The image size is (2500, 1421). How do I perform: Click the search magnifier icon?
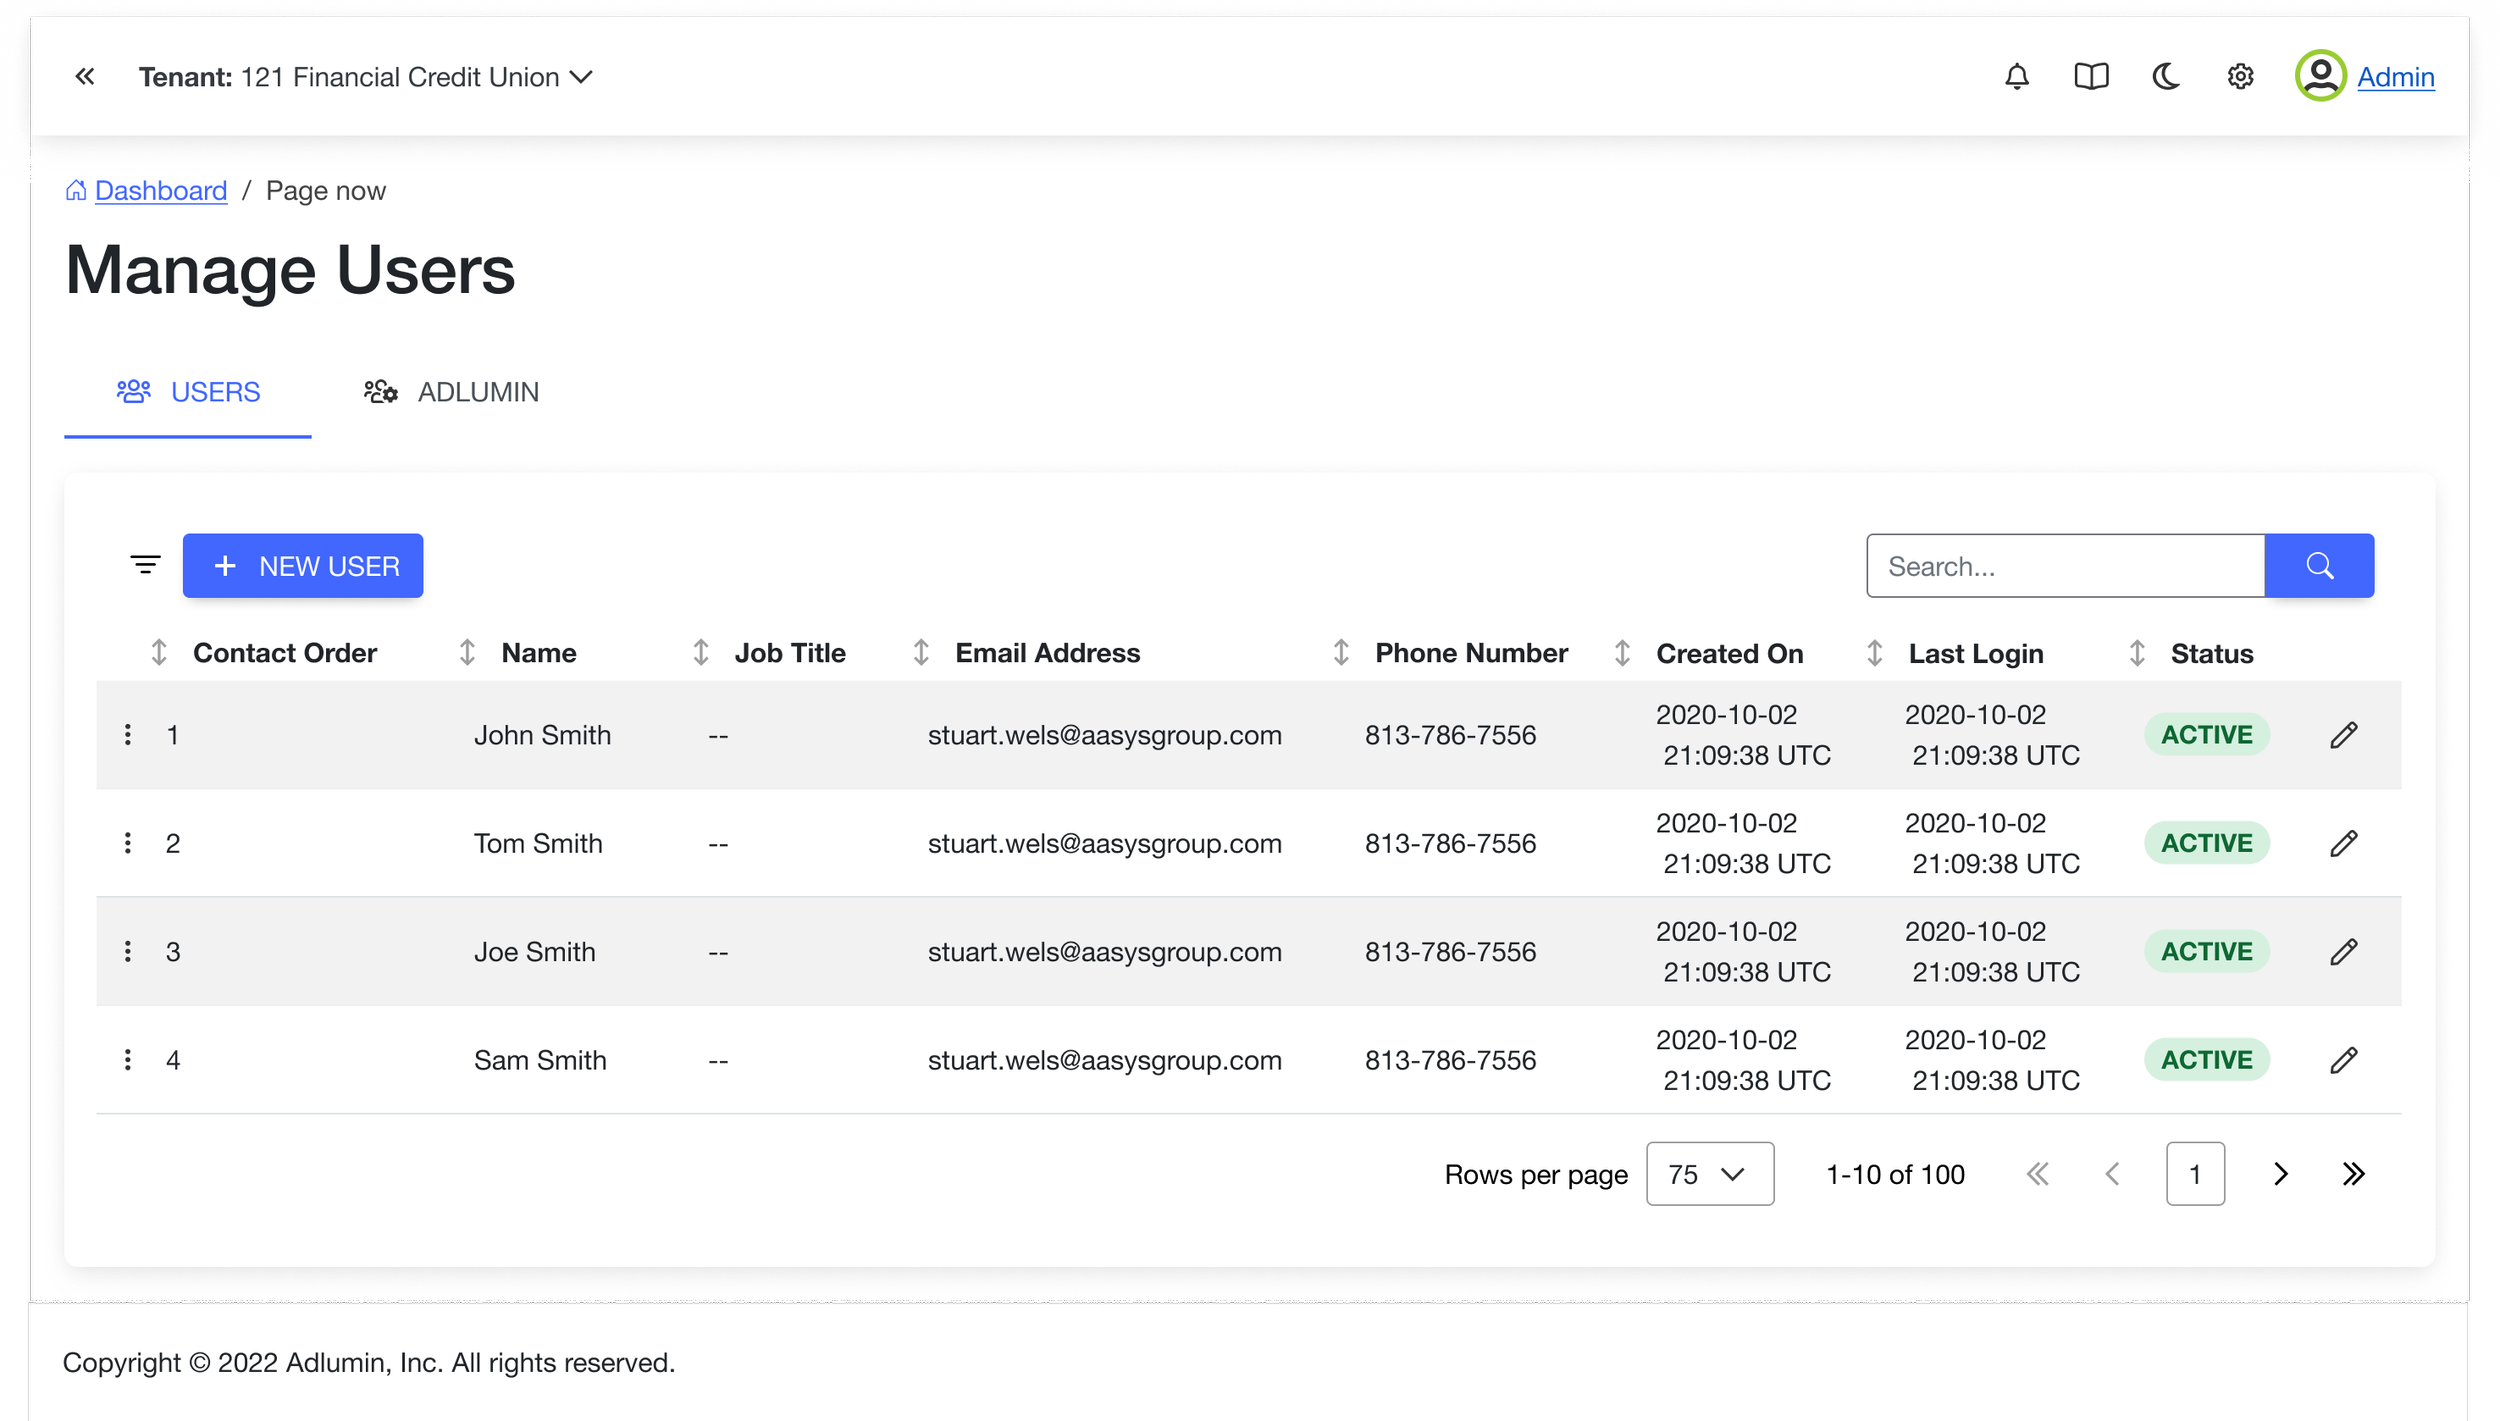[2319, 565]
